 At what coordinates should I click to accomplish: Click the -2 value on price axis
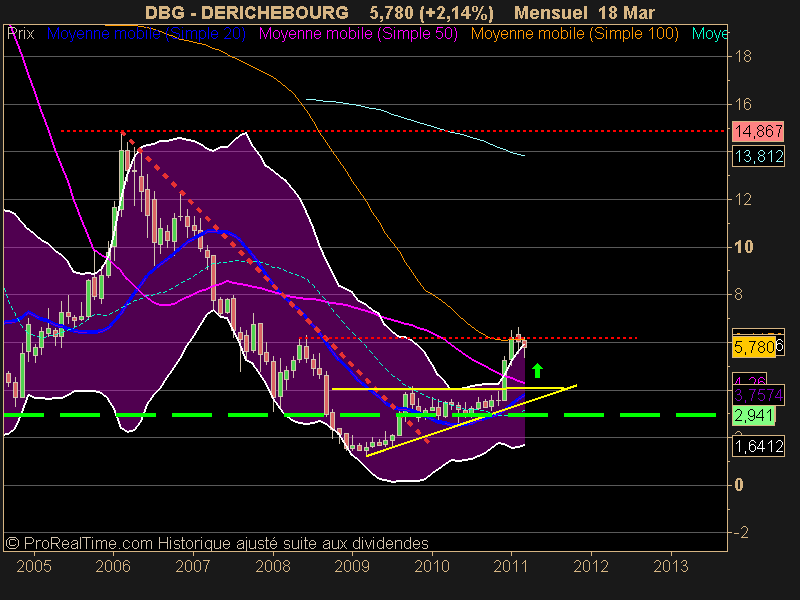741,532
